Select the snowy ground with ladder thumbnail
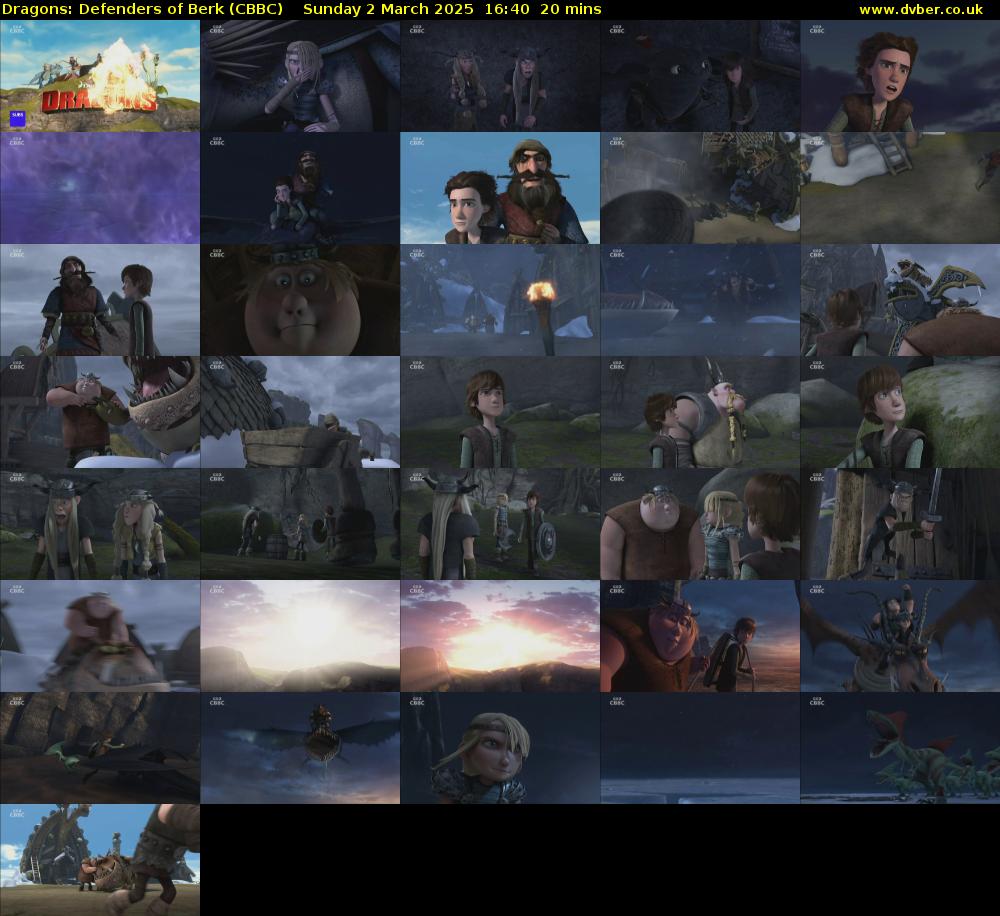1000x916 pixels. [901, 188]
